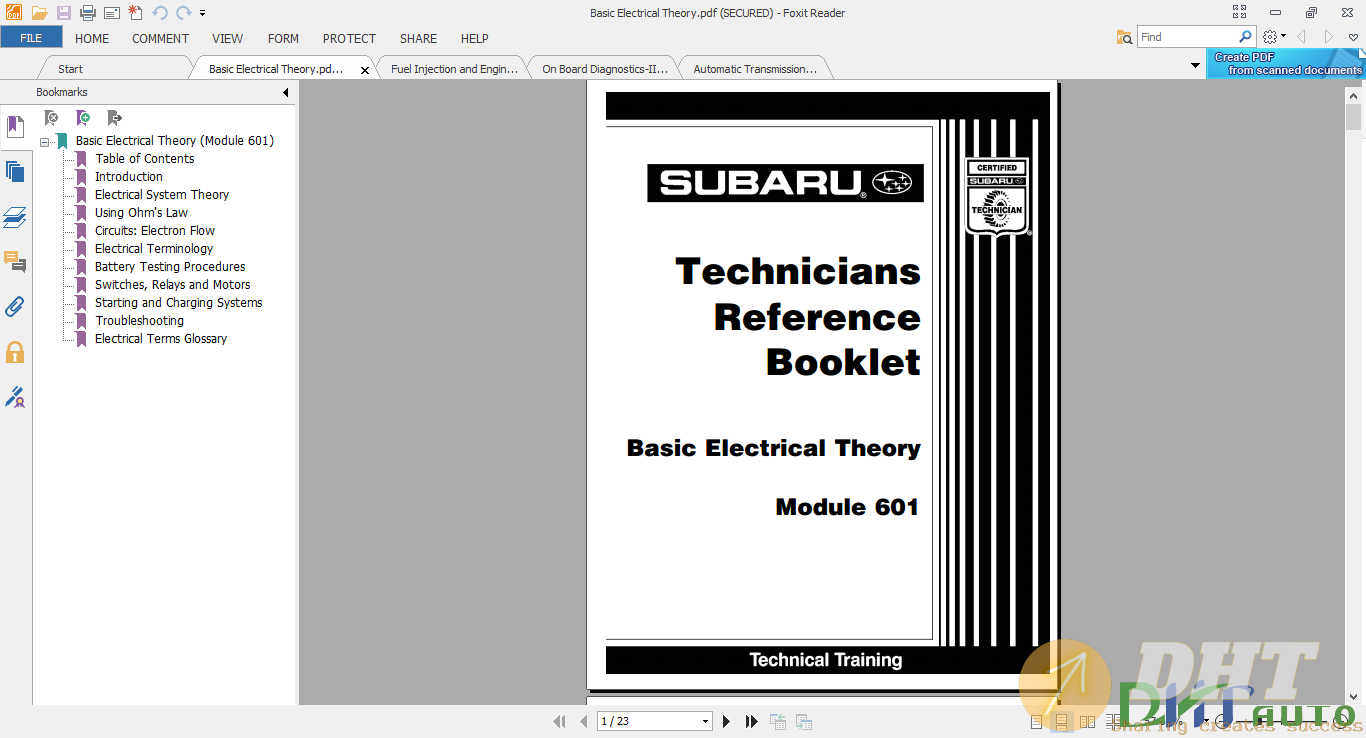Click the find next arrow
The height and width of the screenshot is (738, 1366).
click(1329, 37)
